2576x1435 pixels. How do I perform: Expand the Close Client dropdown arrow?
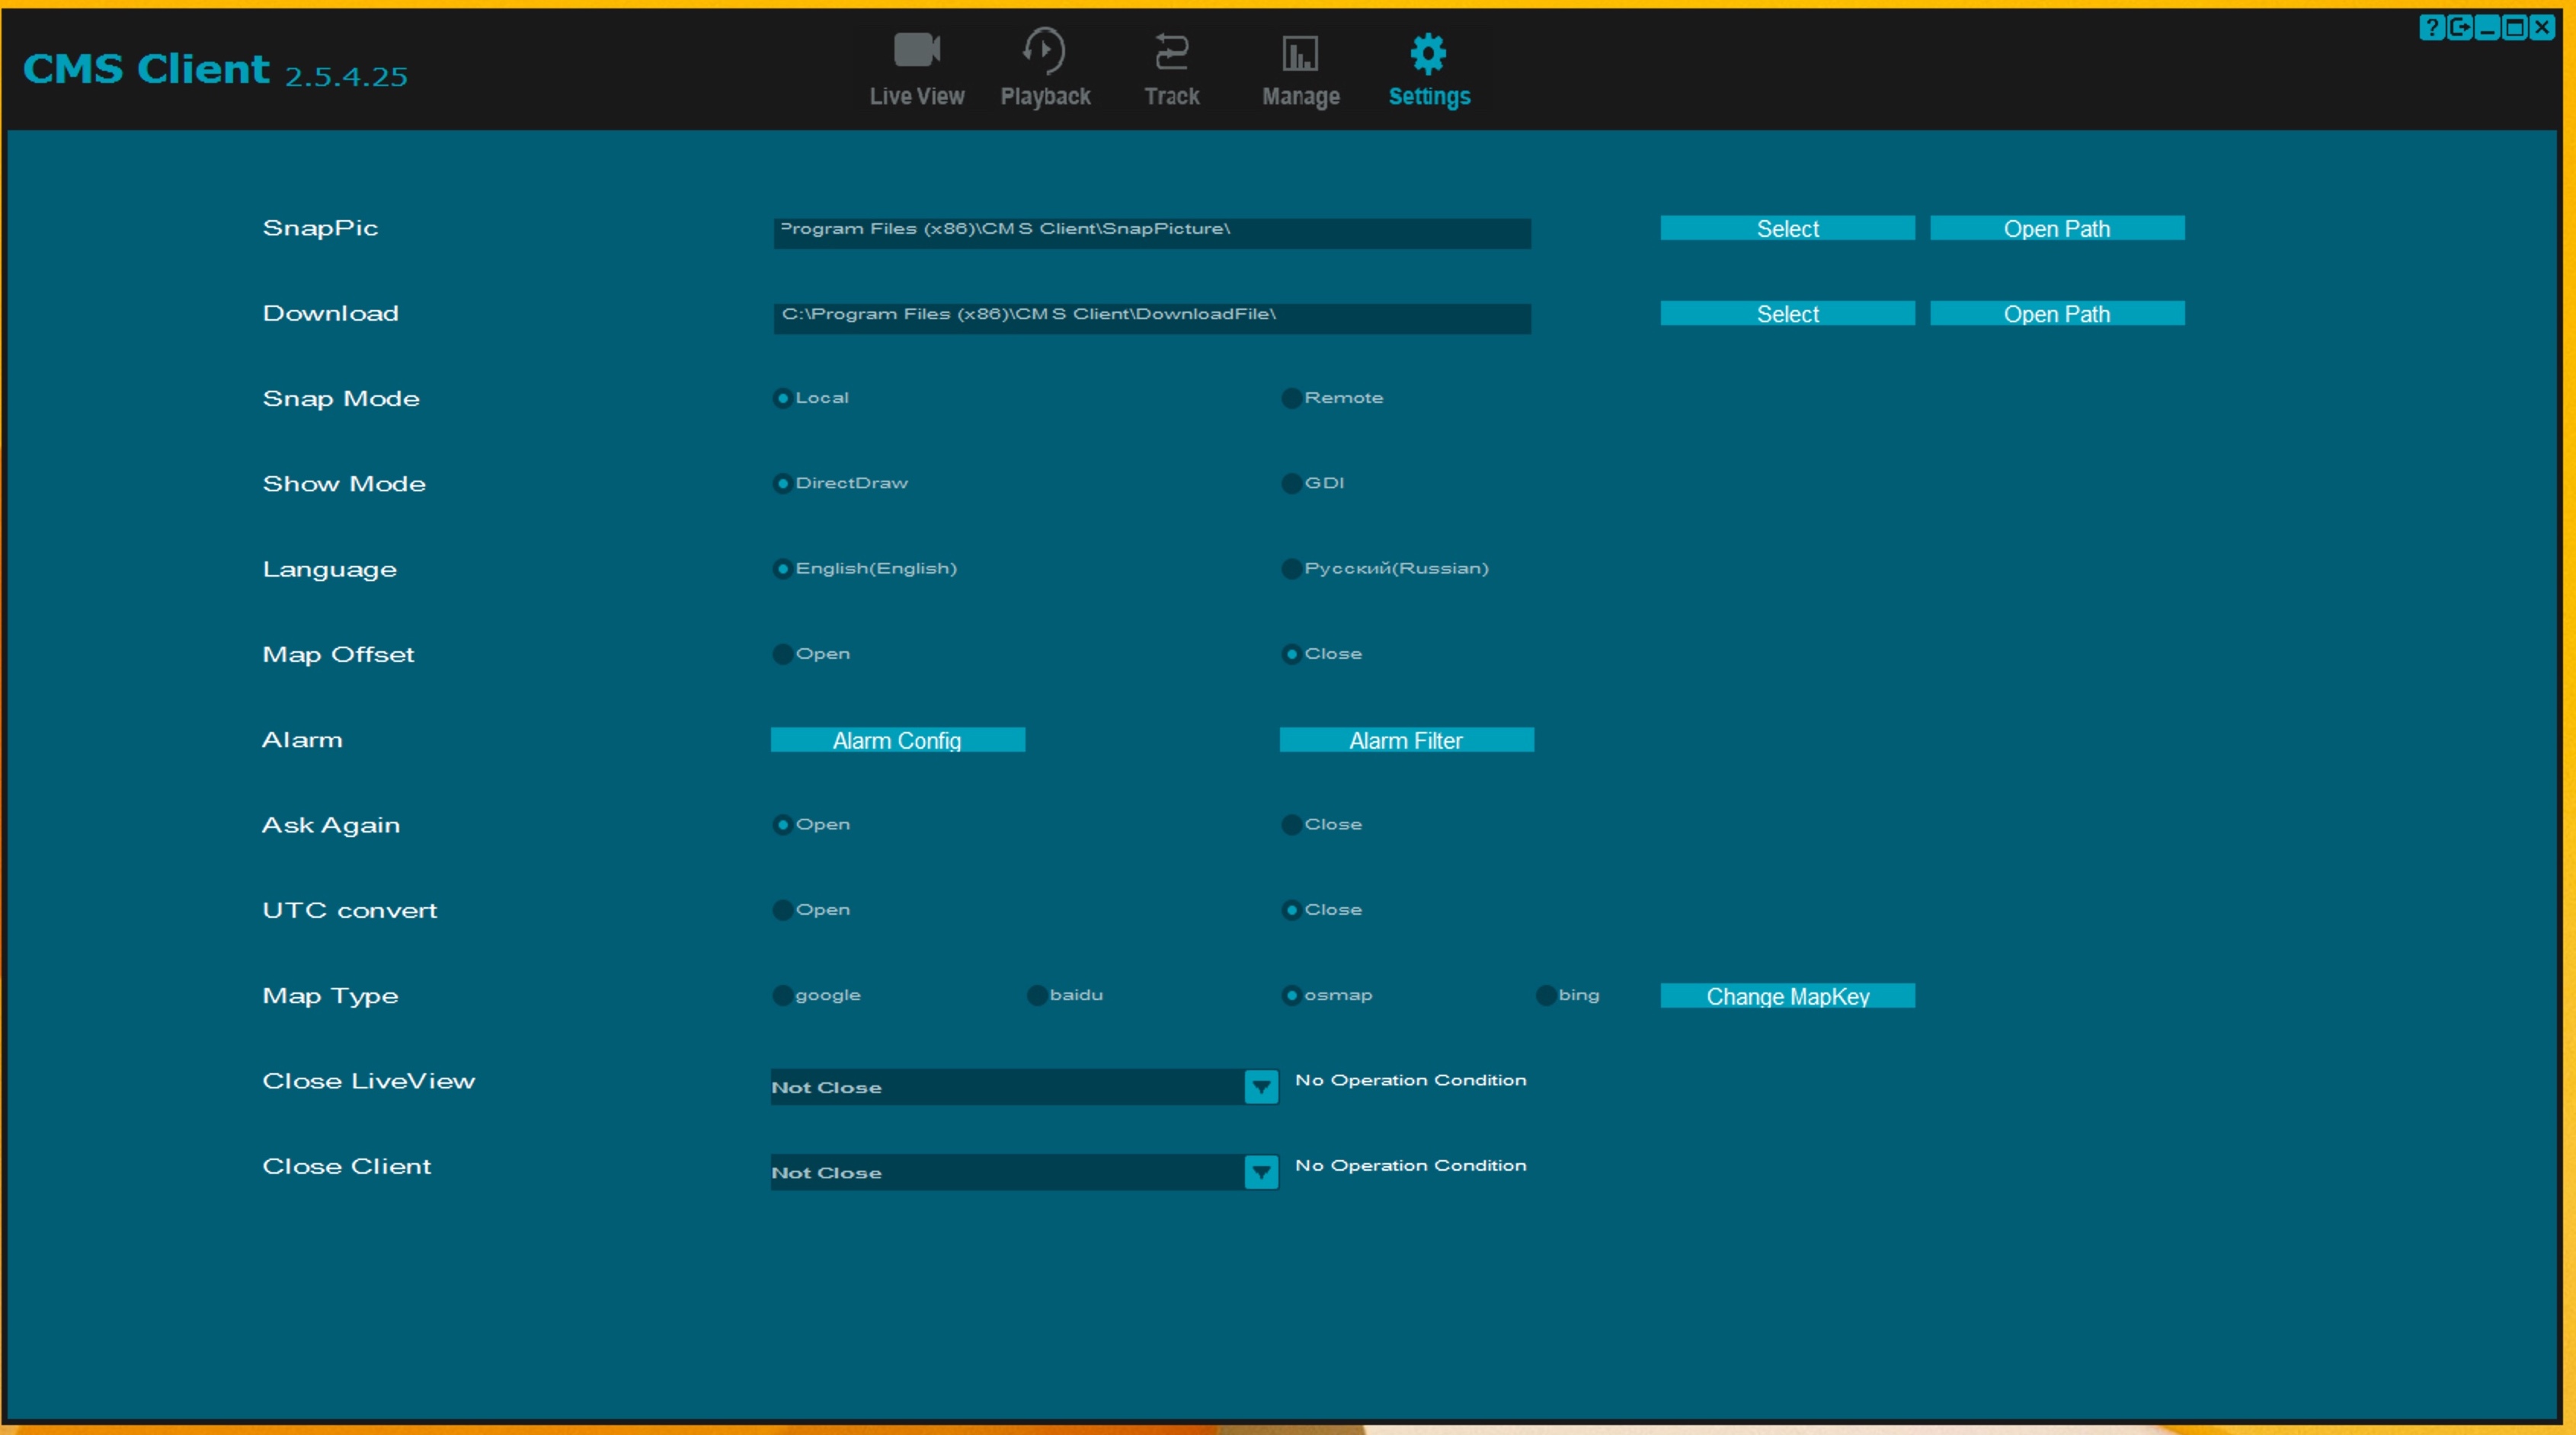1260,1172
